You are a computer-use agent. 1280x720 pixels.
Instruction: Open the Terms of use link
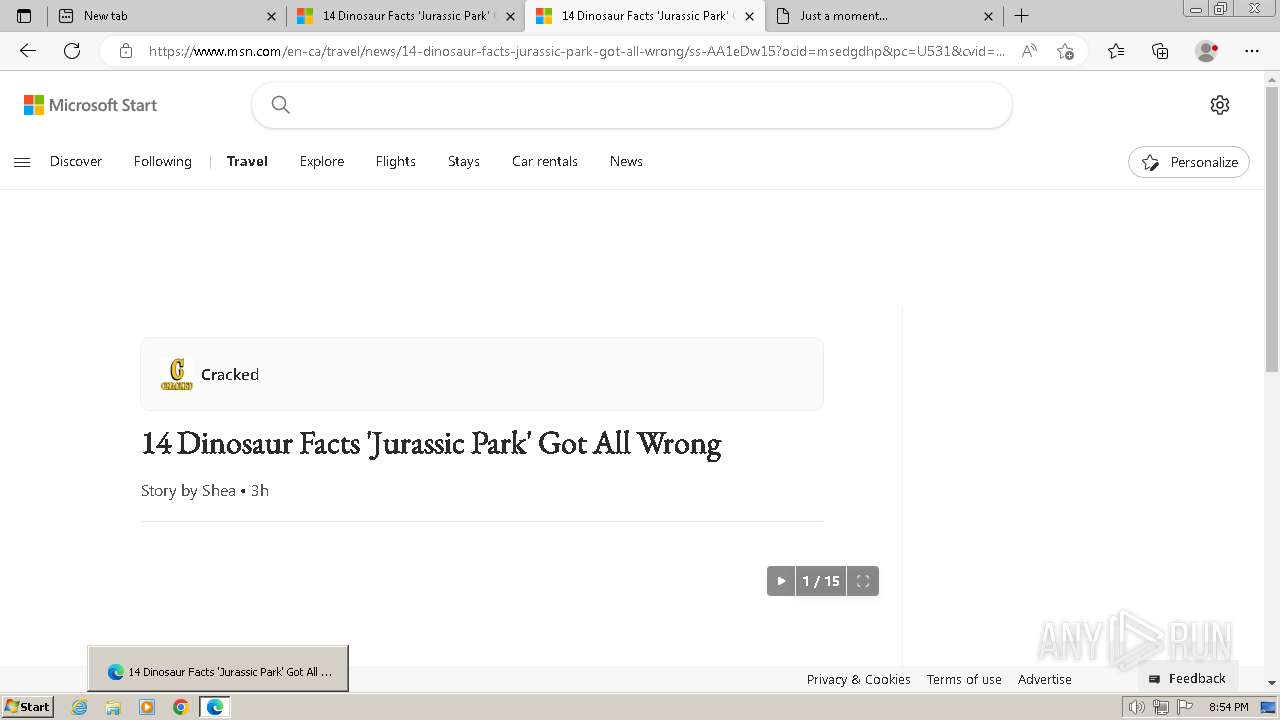(964, 679)
